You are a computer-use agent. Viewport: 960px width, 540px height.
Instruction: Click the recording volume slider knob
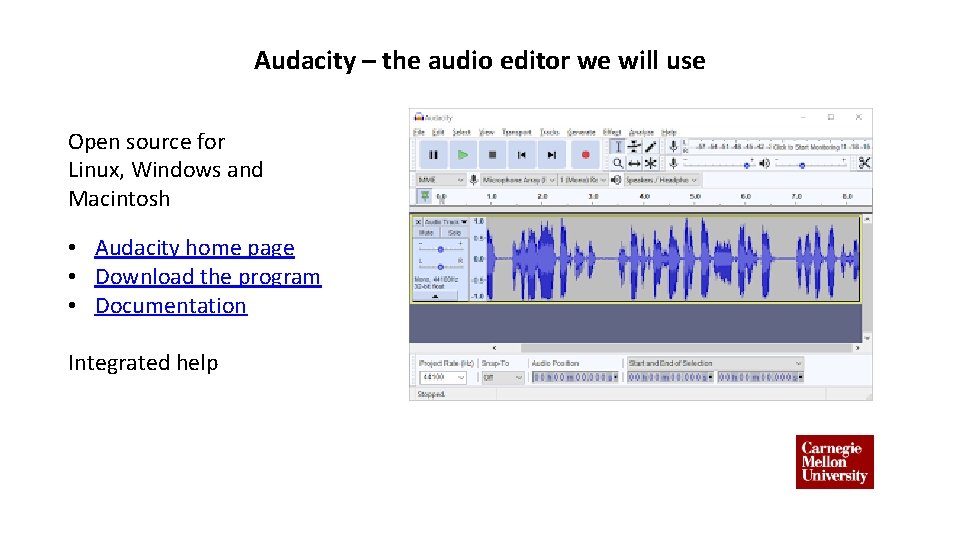coord(746,165)
